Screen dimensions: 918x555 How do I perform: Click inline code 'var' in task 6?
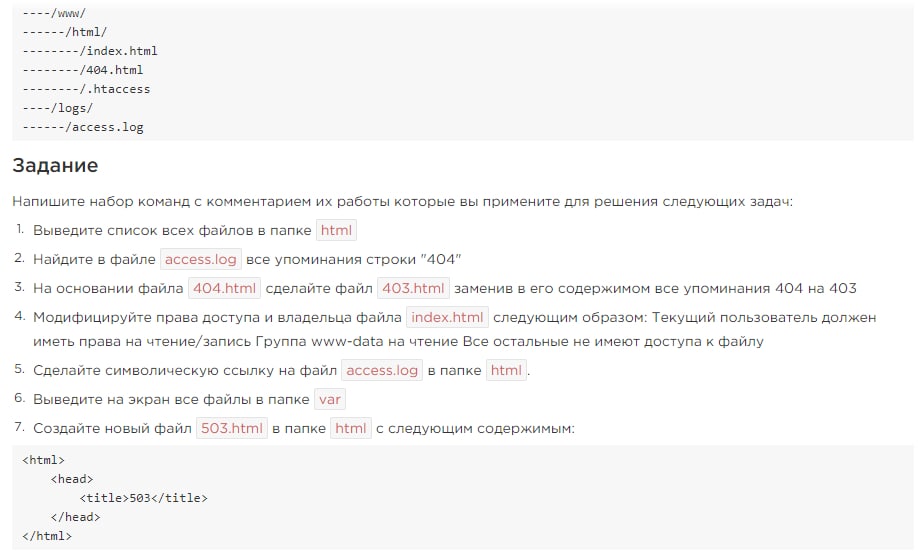pyautogui.click(x=330, y=399)
